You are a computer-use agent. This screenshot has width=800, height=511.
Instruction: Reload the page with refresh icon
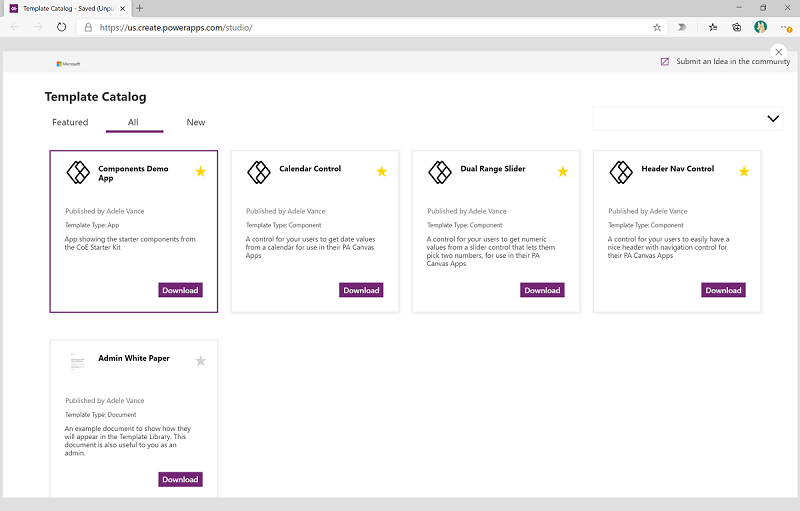click(x=61, y=27)
